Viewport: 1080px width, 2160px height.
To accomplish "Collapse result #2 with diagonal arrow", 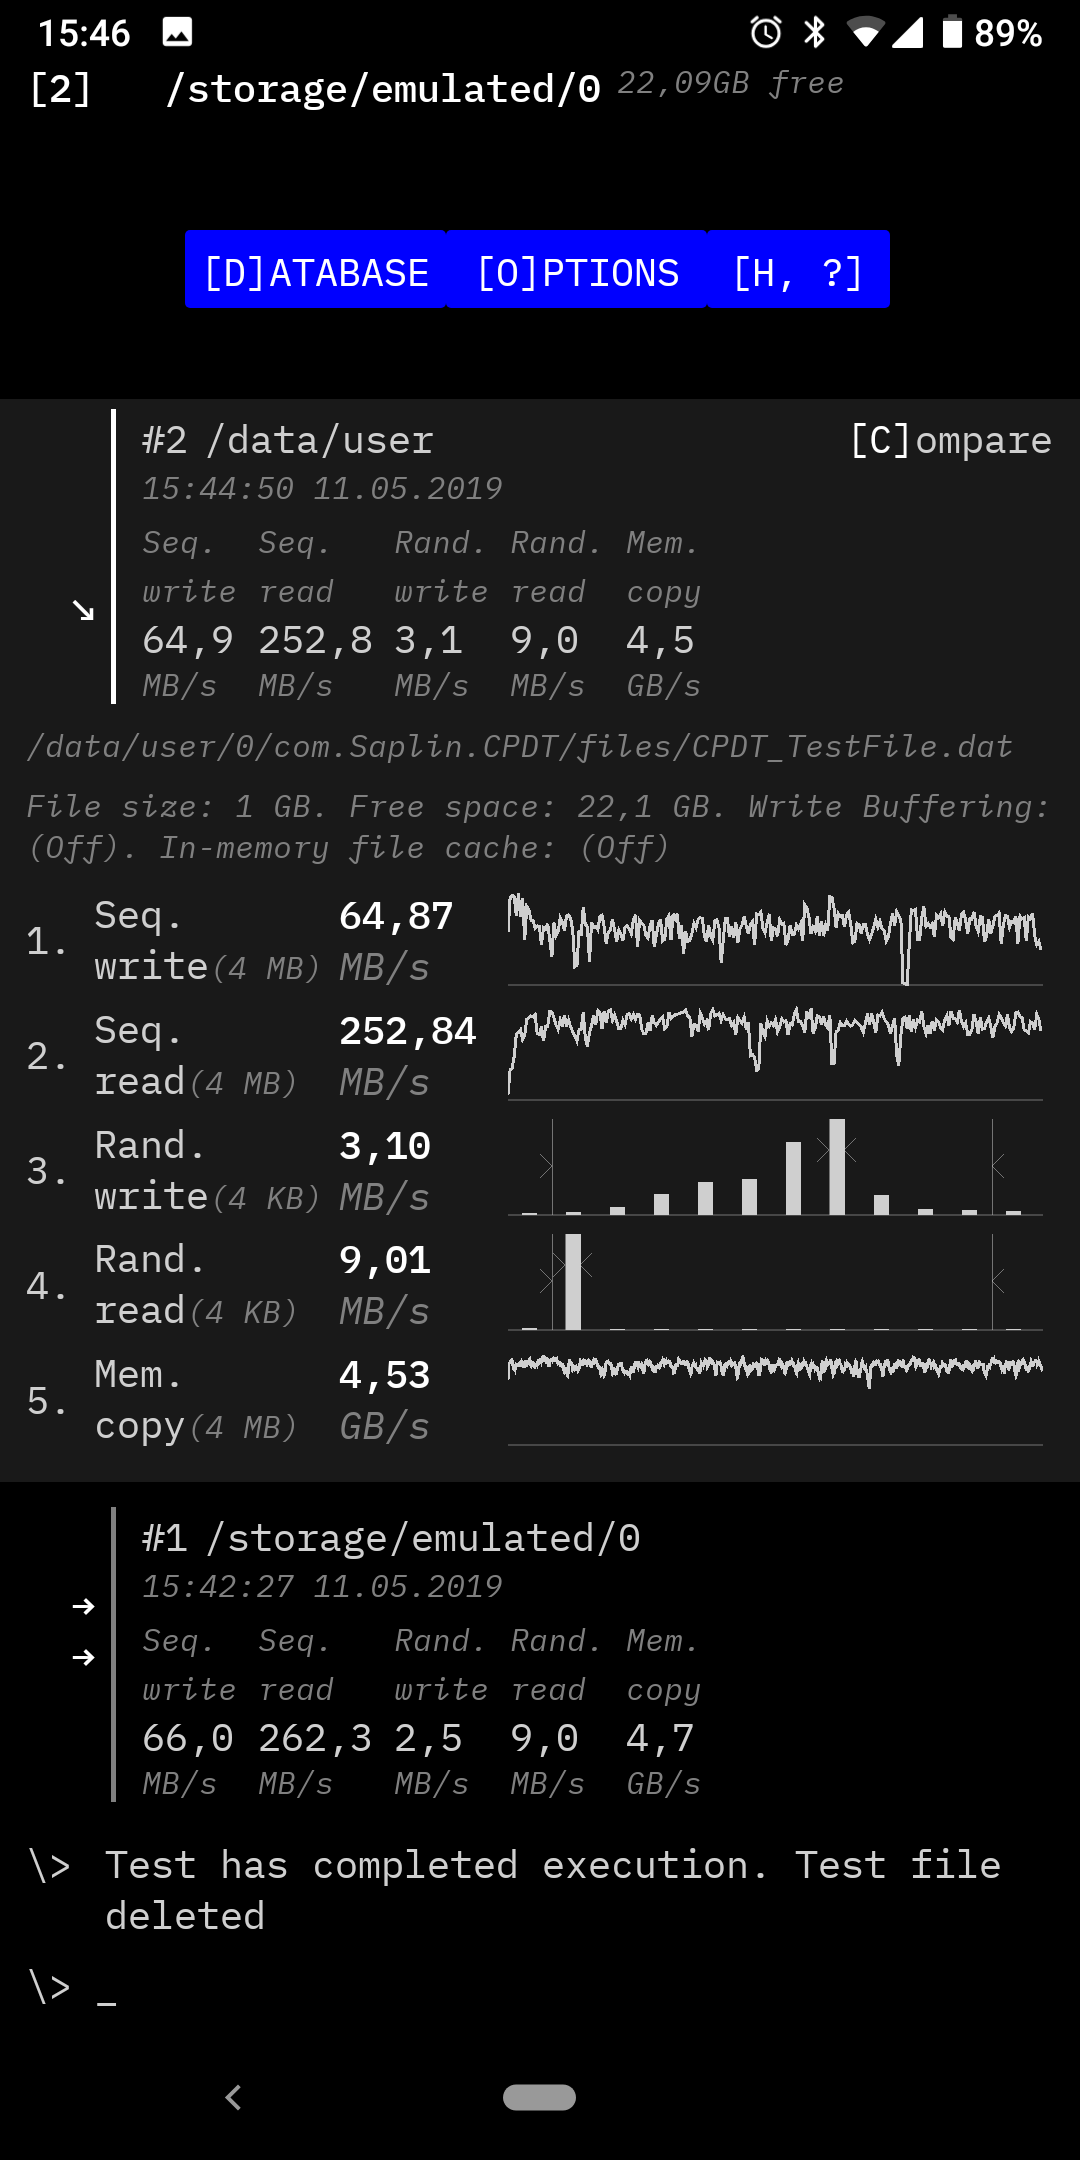I will click(83, 610).
